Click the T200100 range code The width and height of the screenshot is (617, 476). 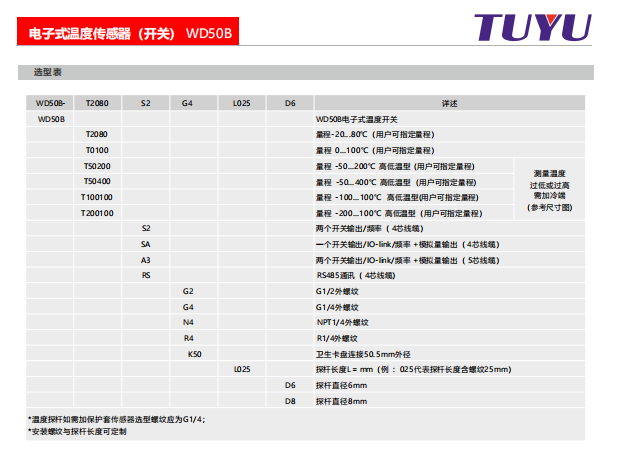[x=97, y=213]
